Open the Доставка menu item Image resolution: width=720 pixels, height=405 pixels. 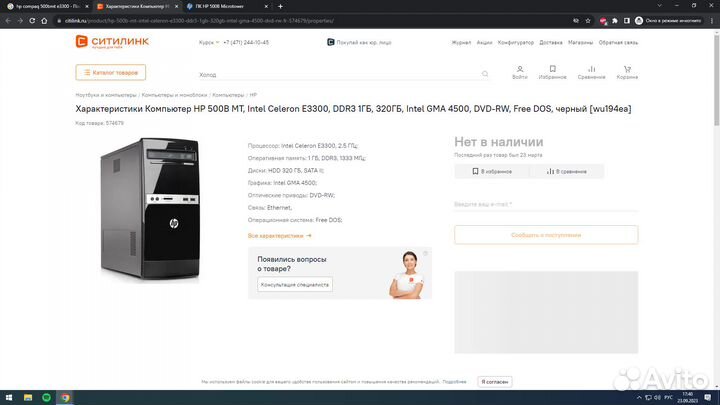551,42
